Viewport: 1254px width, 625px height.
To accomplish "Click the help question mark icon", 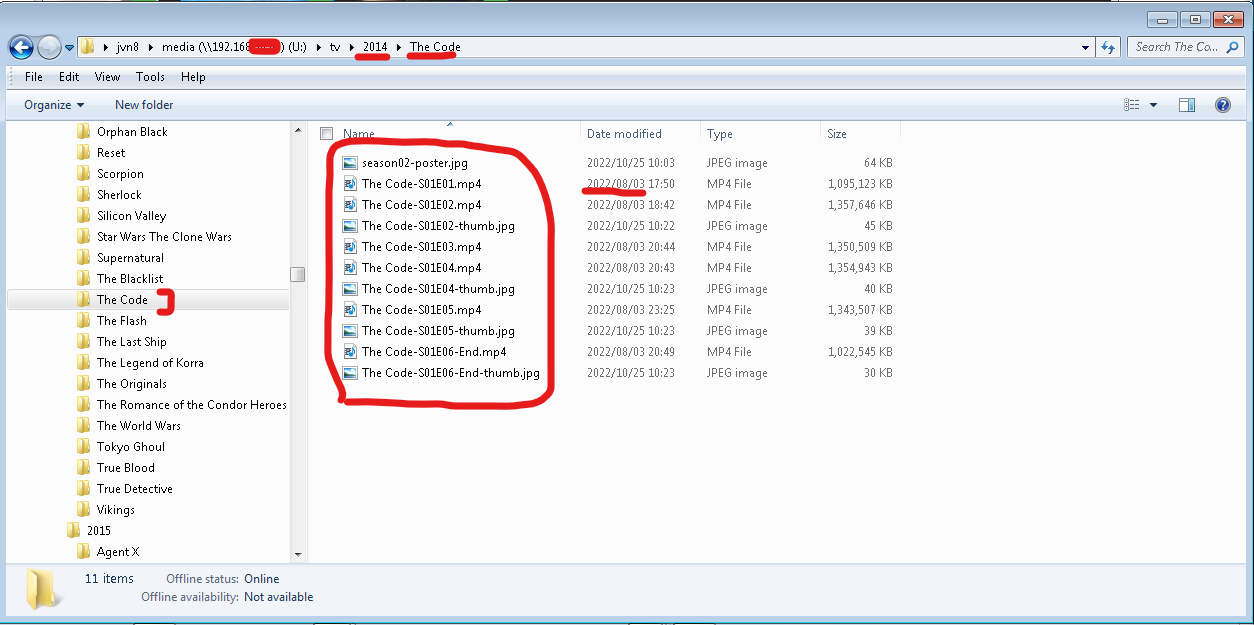I will coord(1222,105).
